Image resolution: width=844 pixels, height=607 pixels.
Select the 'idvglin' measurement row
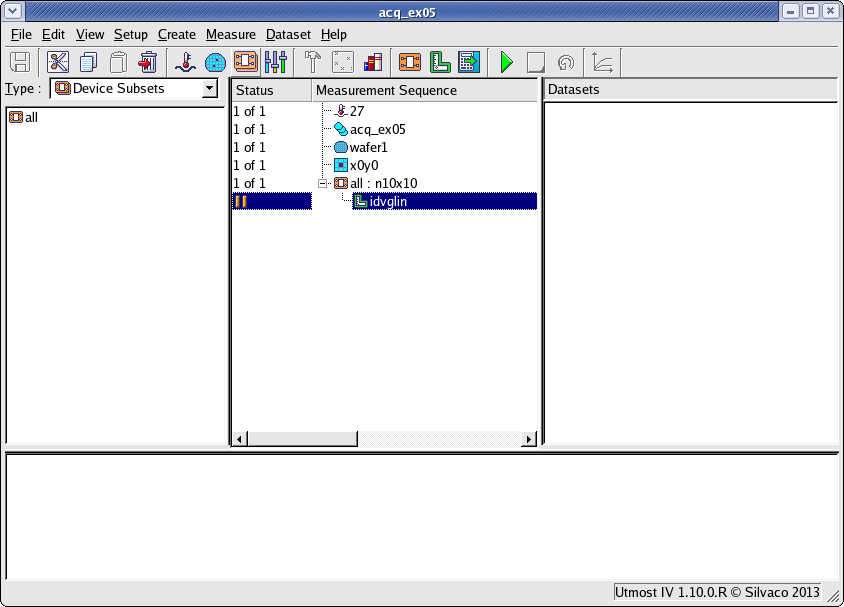click(444, 201)
